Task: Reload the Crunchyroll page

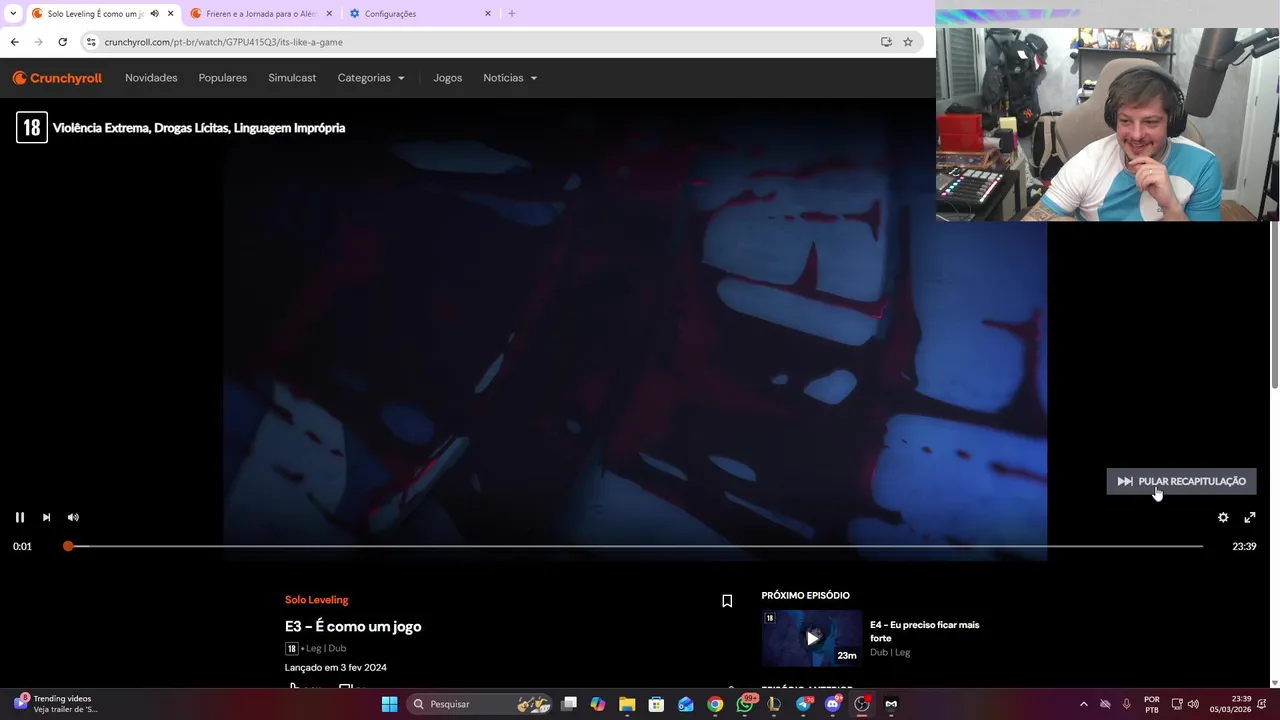Action: pos(62,42)
